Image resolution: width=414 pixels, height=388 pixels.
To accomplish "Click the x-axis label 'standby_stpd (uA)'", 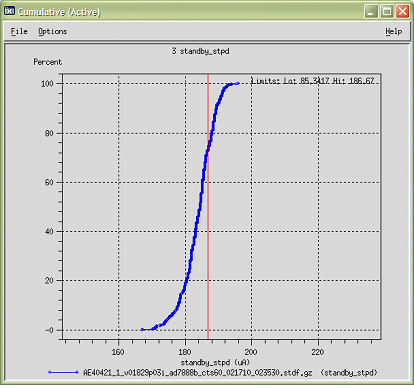I will [x=215, y=362].
